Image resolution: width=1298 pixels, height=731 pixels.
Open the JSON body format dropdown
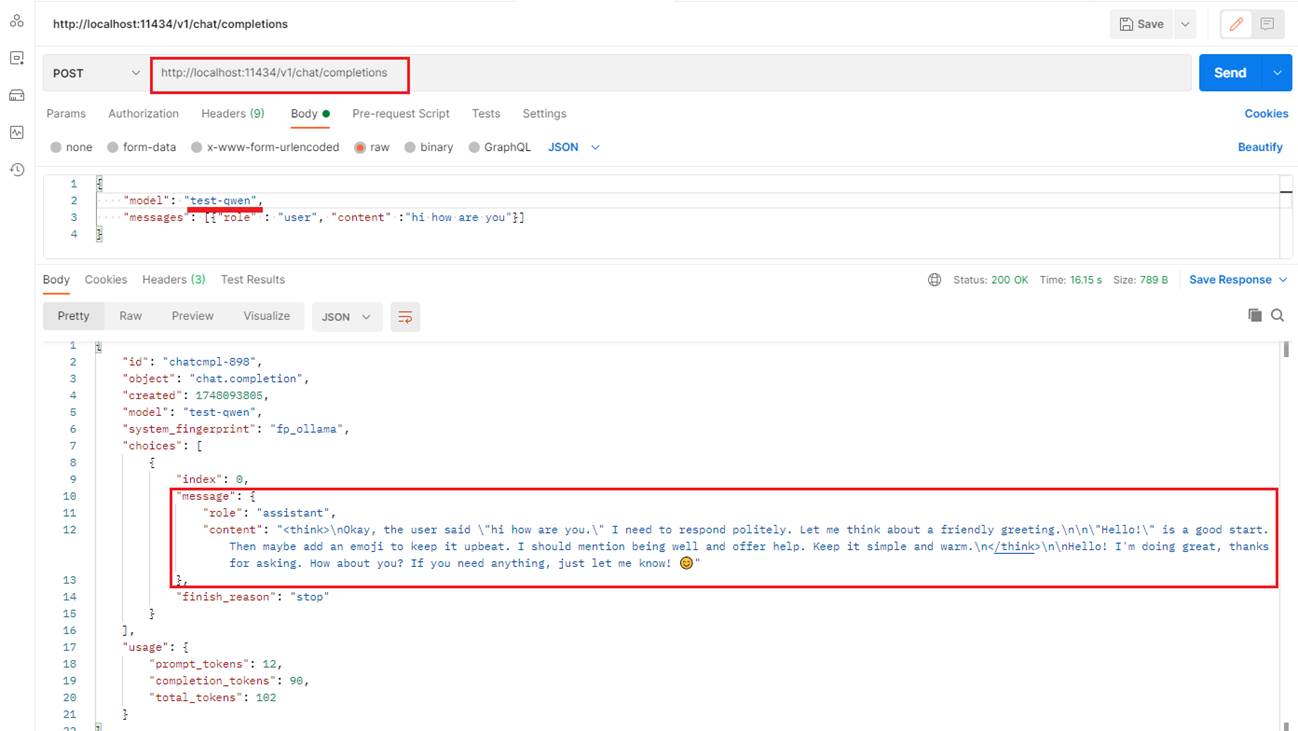click(x=574, y=147)
